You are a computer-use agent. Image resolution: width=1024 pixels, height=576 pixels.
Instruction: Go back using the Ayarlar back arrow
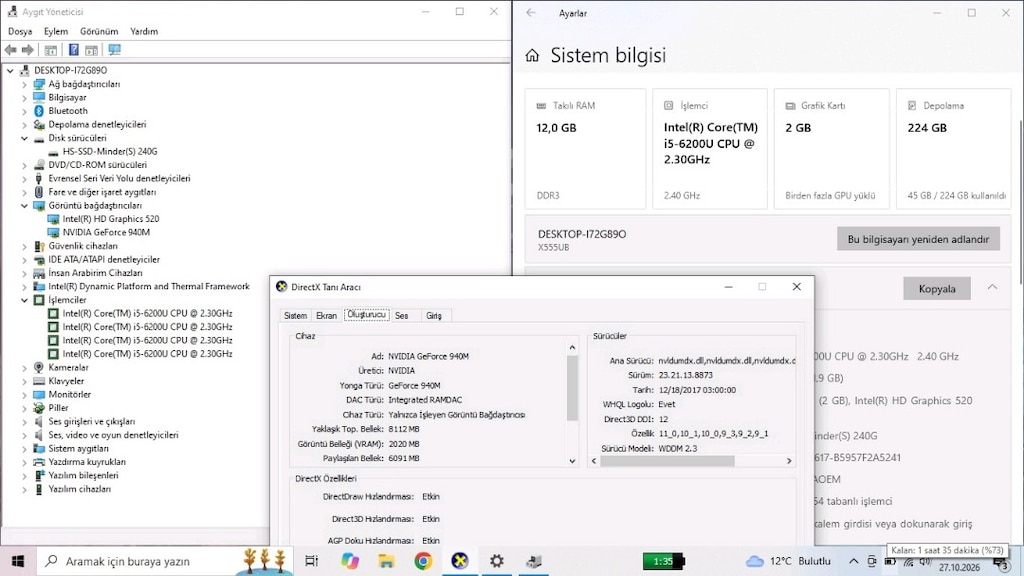tap(531, 13)
